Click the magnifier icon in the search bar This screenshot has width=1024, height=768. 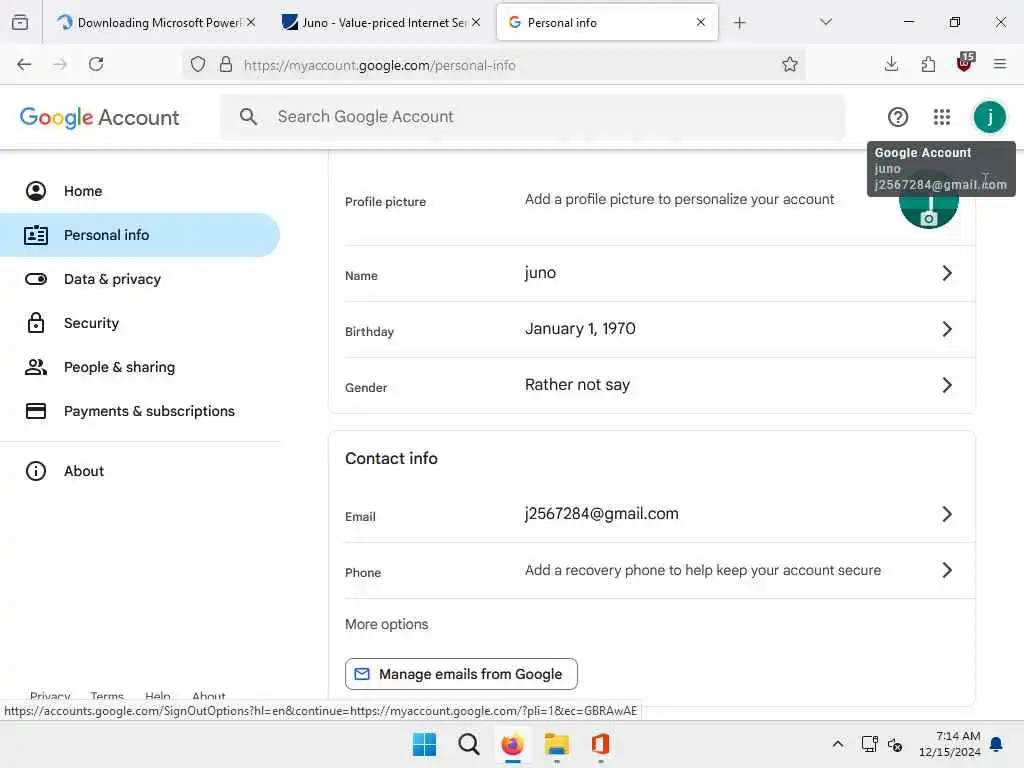coord(248,117)
